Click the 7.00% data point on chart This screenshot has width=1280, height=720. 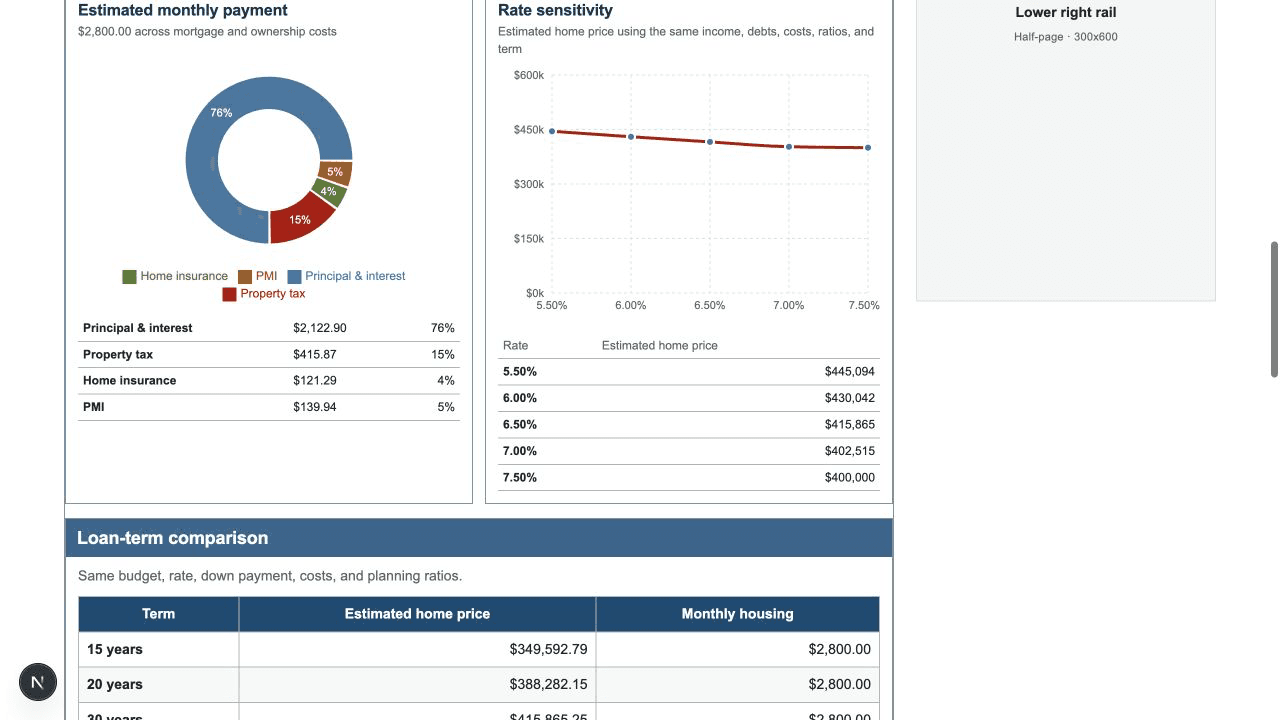pyautogui.click(x=789, y=147)
